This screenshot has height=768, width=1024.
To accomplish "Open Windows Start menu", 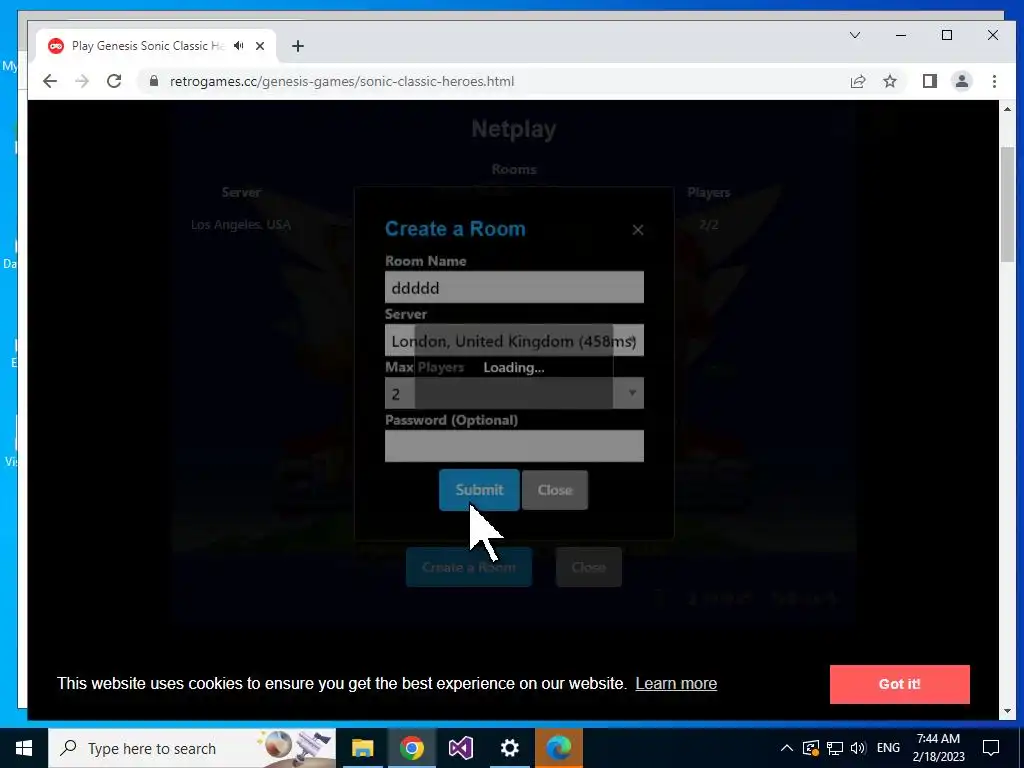I will point(24,748).
